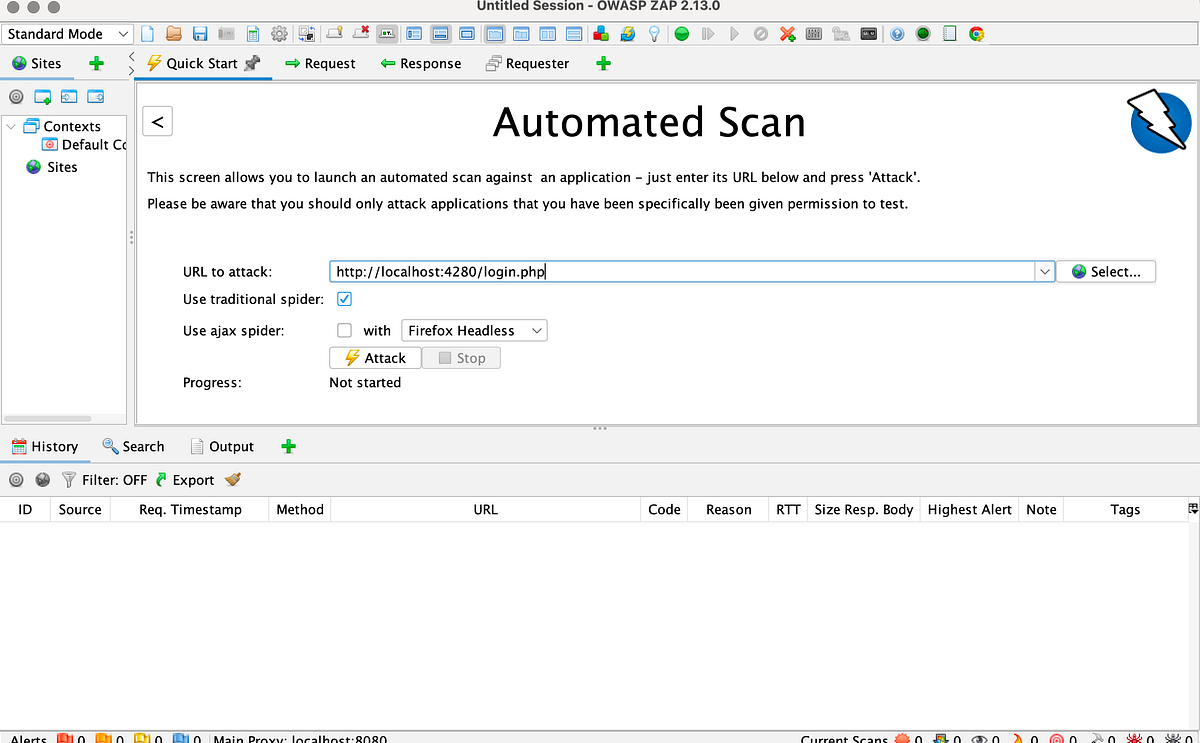Image resolution: width=1200 pixels, height=743 pixels.
Task: Start a new session with the blank page icon
Action: click(x=147, y=33)
